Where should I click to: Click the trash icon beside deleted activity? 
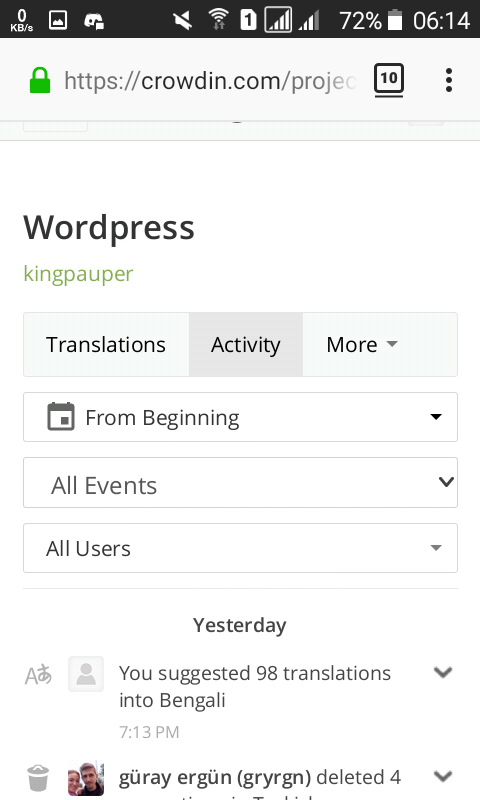click(x=38, y=778)
